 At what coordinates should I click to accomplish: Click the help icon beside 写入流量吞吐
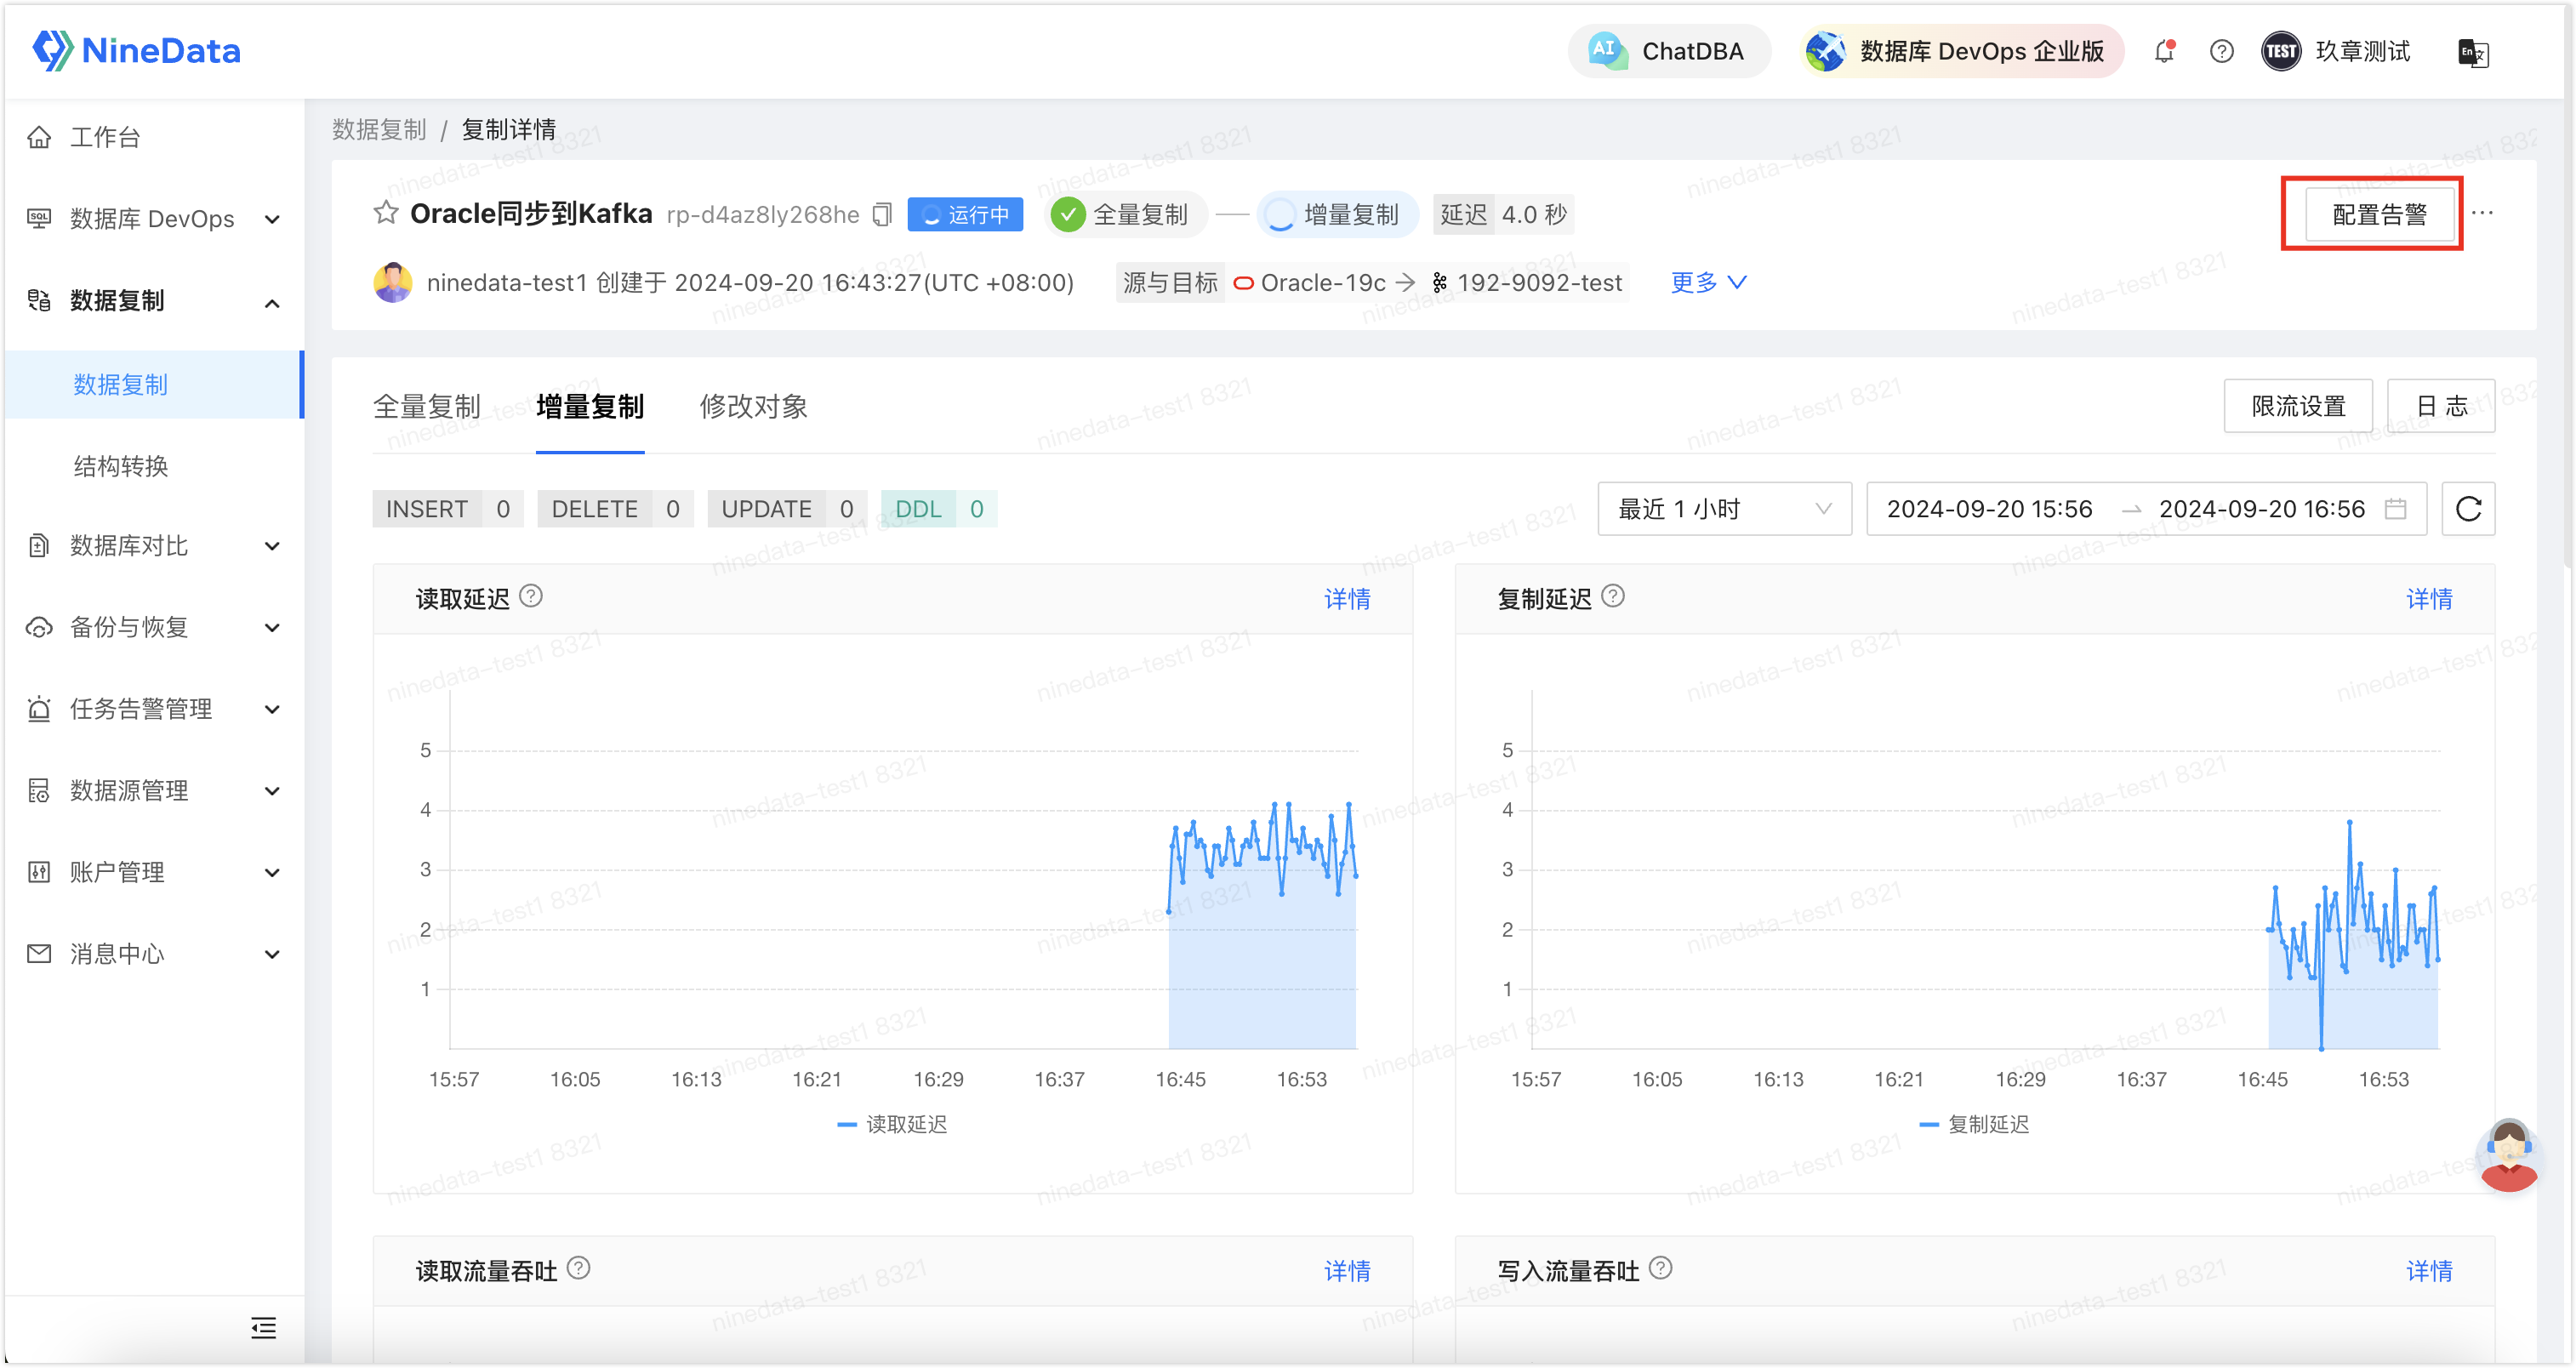(x=1660, y=1269)
